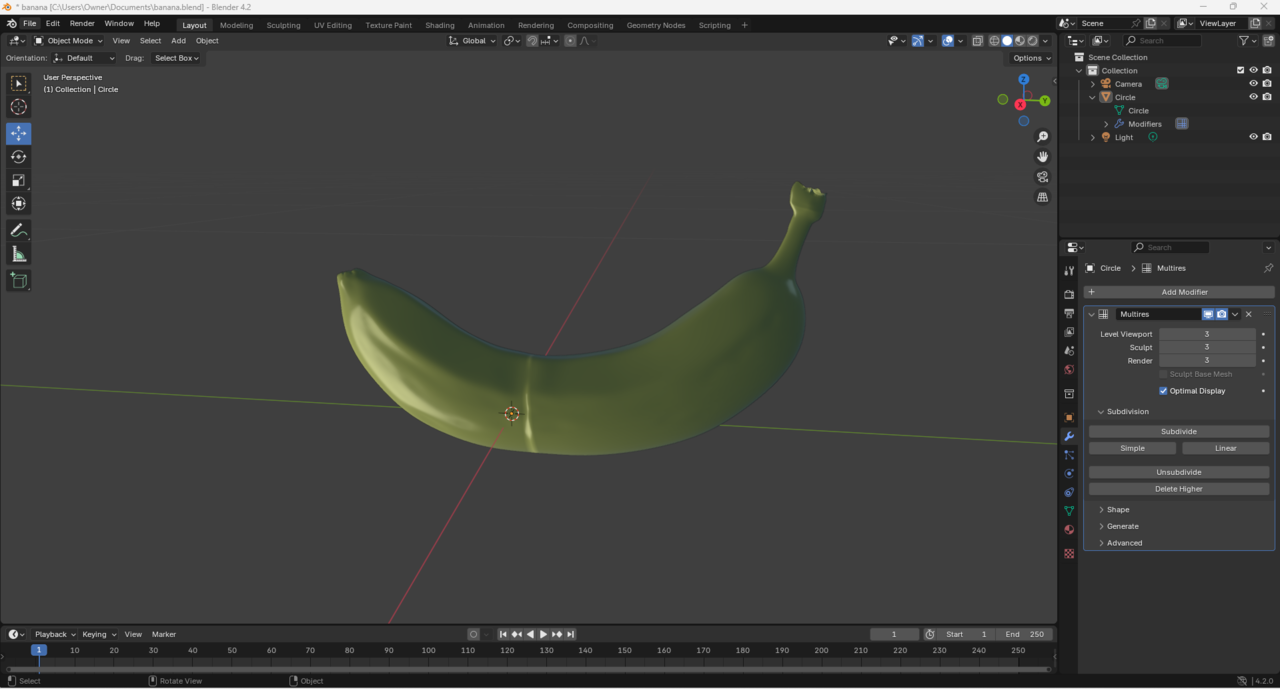The image size is (1280, 689).
Task: Select the Rotate tool in toolbar
Action: (18, 157)
